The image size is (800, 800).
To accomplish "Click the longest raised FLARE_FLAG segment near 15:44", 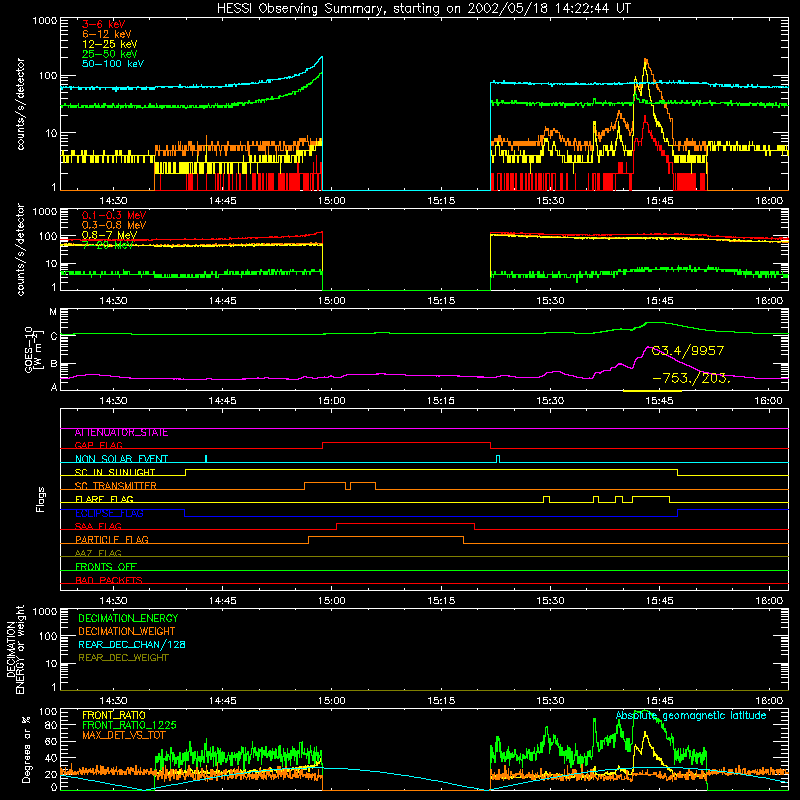I will [x=651, y=496].
